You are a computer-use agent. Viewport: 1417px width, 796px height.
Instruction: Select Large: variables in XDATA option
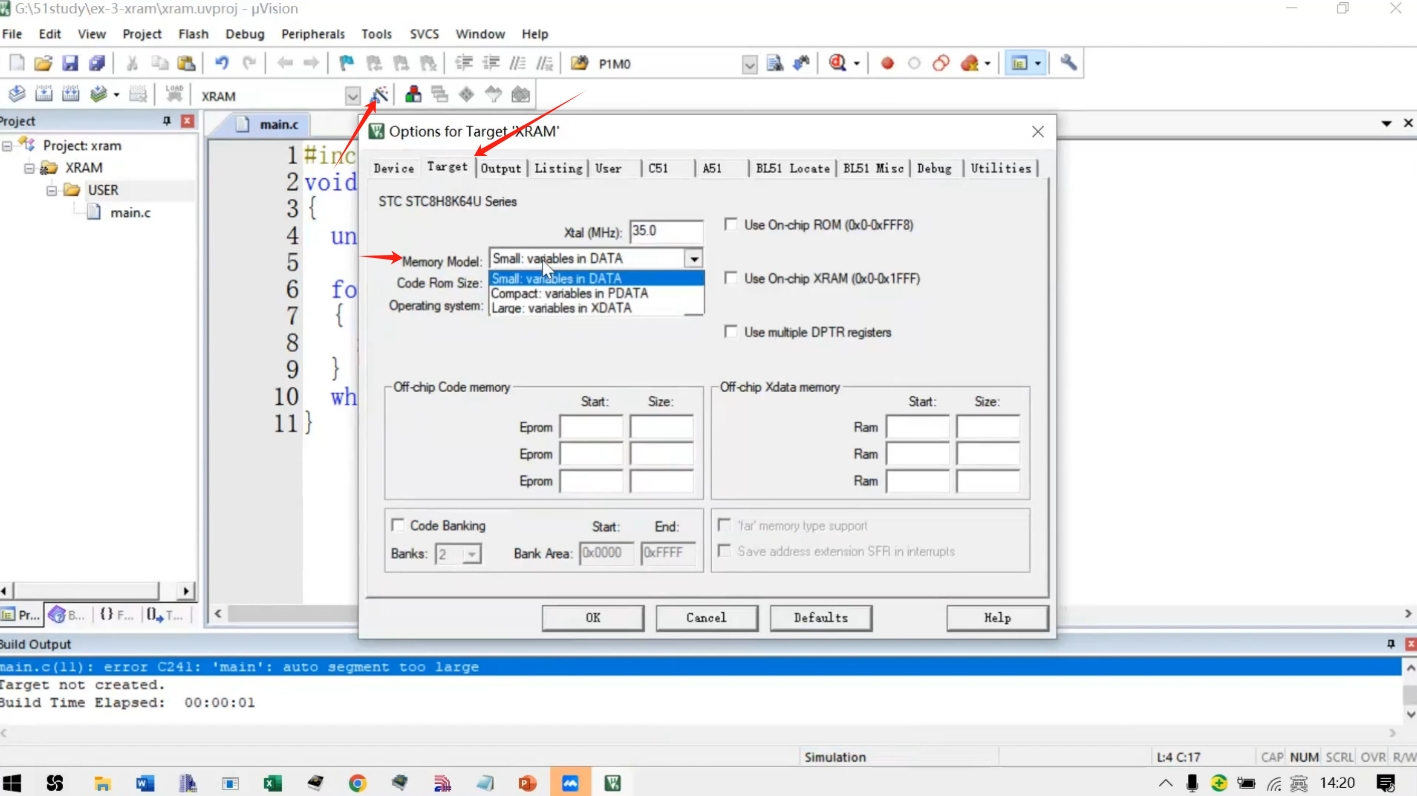tap(562, 308)
